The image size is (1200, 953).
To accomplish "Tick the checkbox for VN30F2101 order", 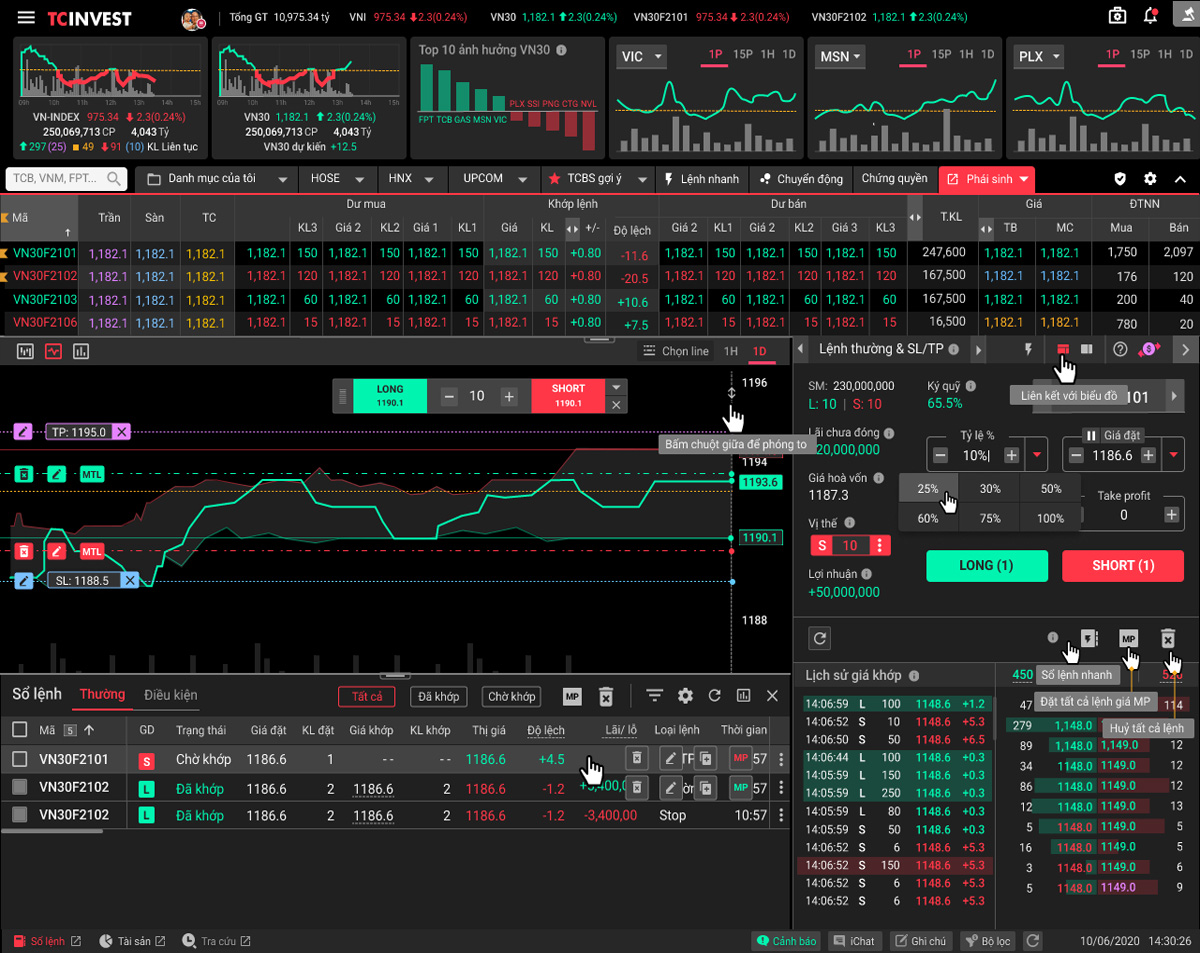I will pyautogui.click(x=19, y=759).
